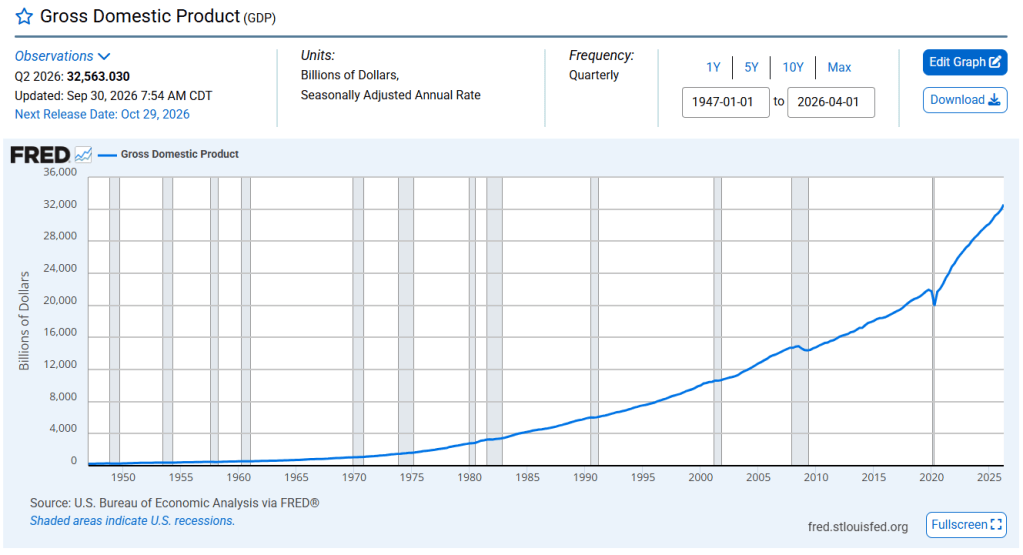Click the 2020 recession shaded bar
Screen dimensions: 1023x555
[x=934, y=320]
